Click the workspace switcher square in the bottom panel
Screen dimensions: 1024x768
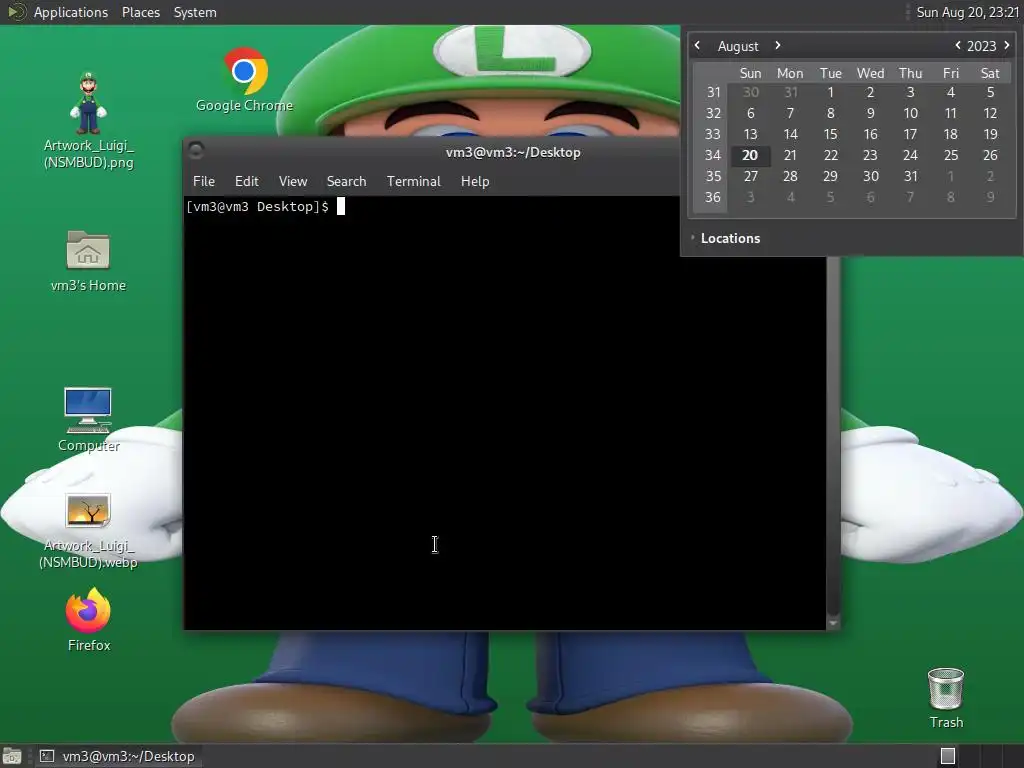[948, 756]
